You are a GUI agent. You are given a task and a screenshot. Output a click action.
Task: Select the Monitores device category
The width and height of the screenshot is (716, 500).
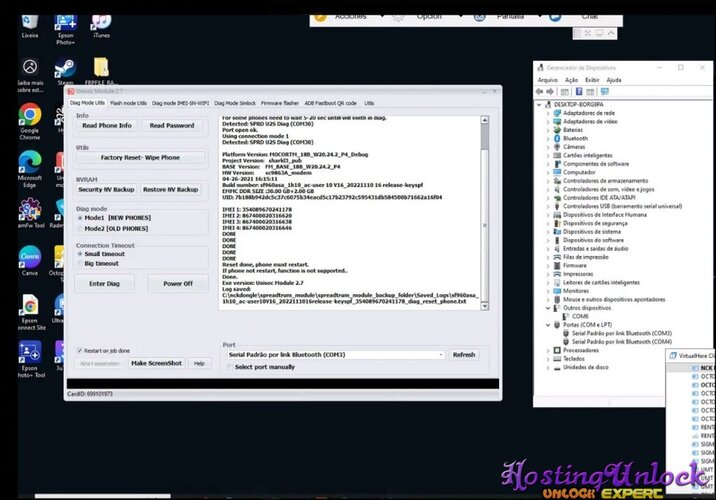tap(575, 291)
